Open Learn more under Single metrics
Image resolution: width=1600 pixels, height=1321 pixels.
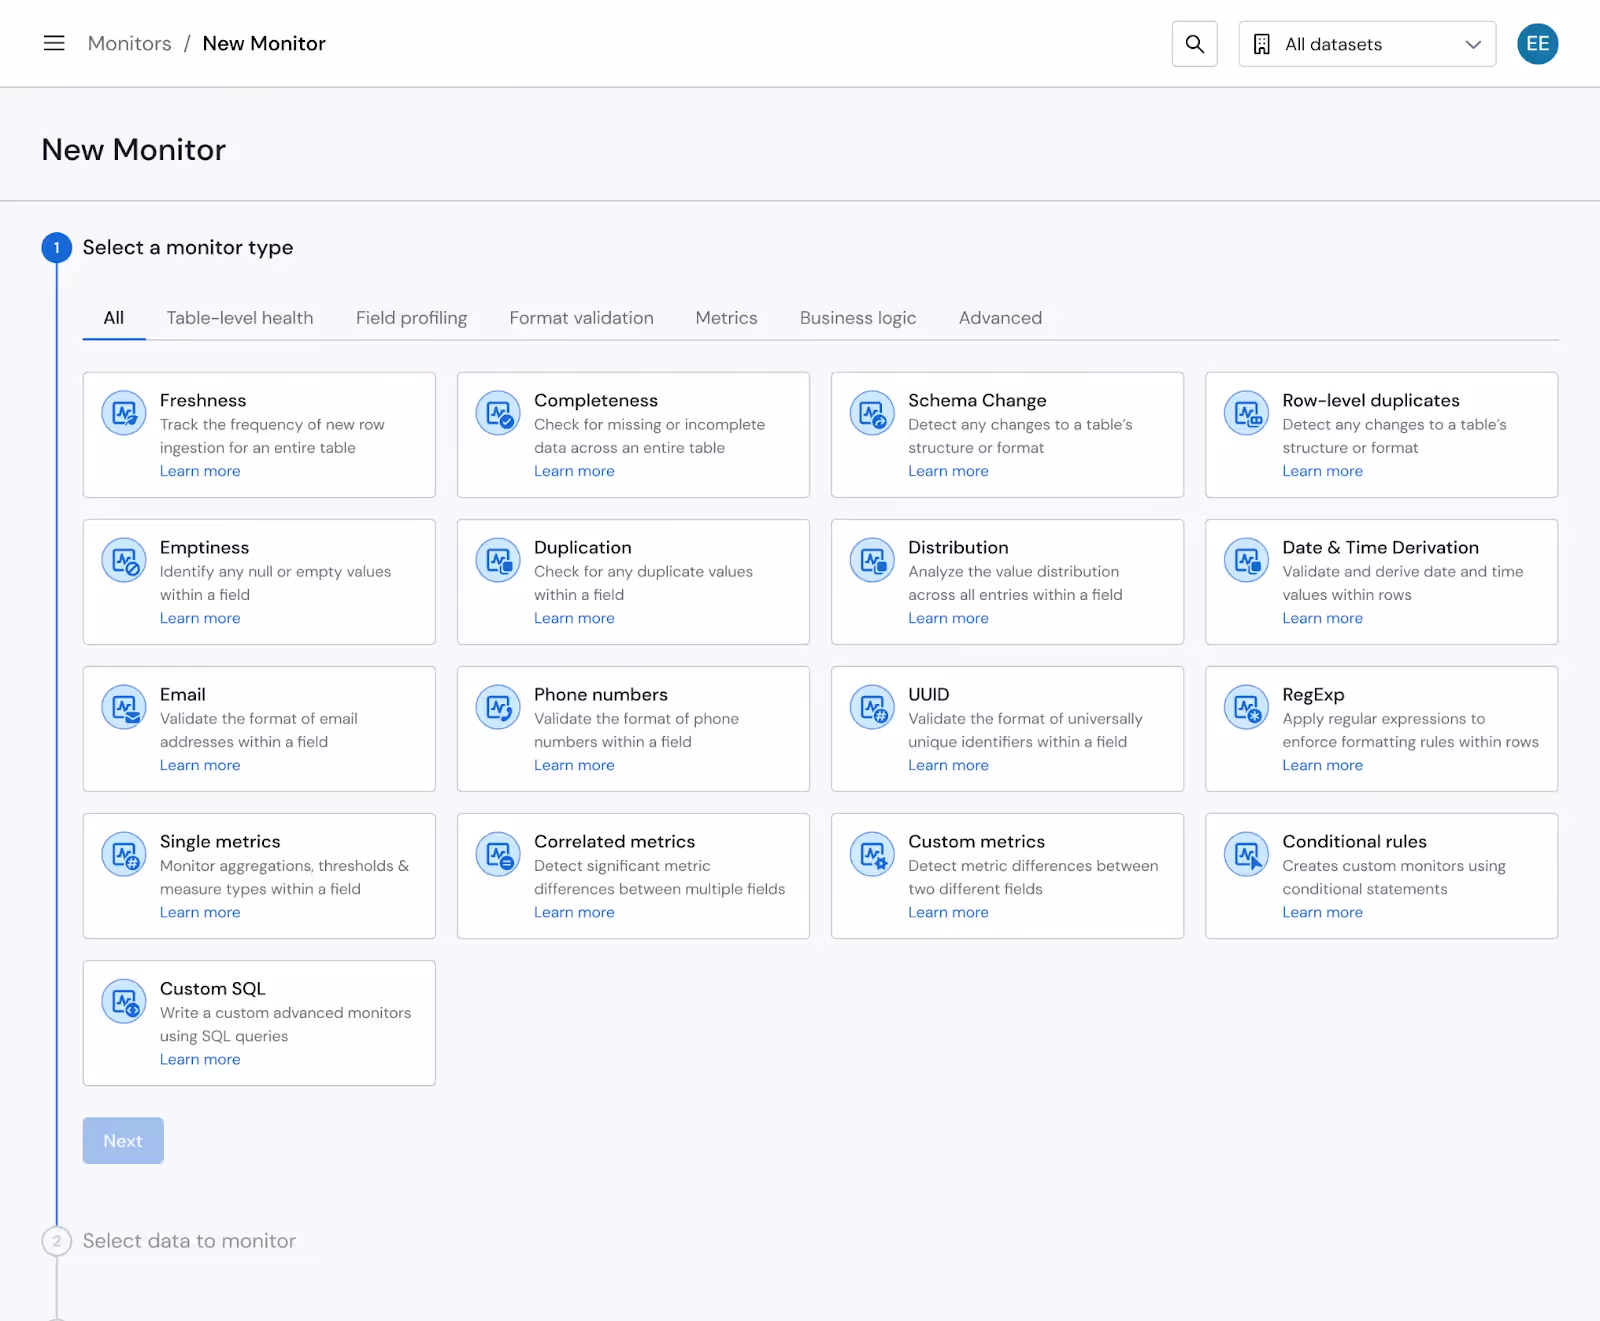200,912
